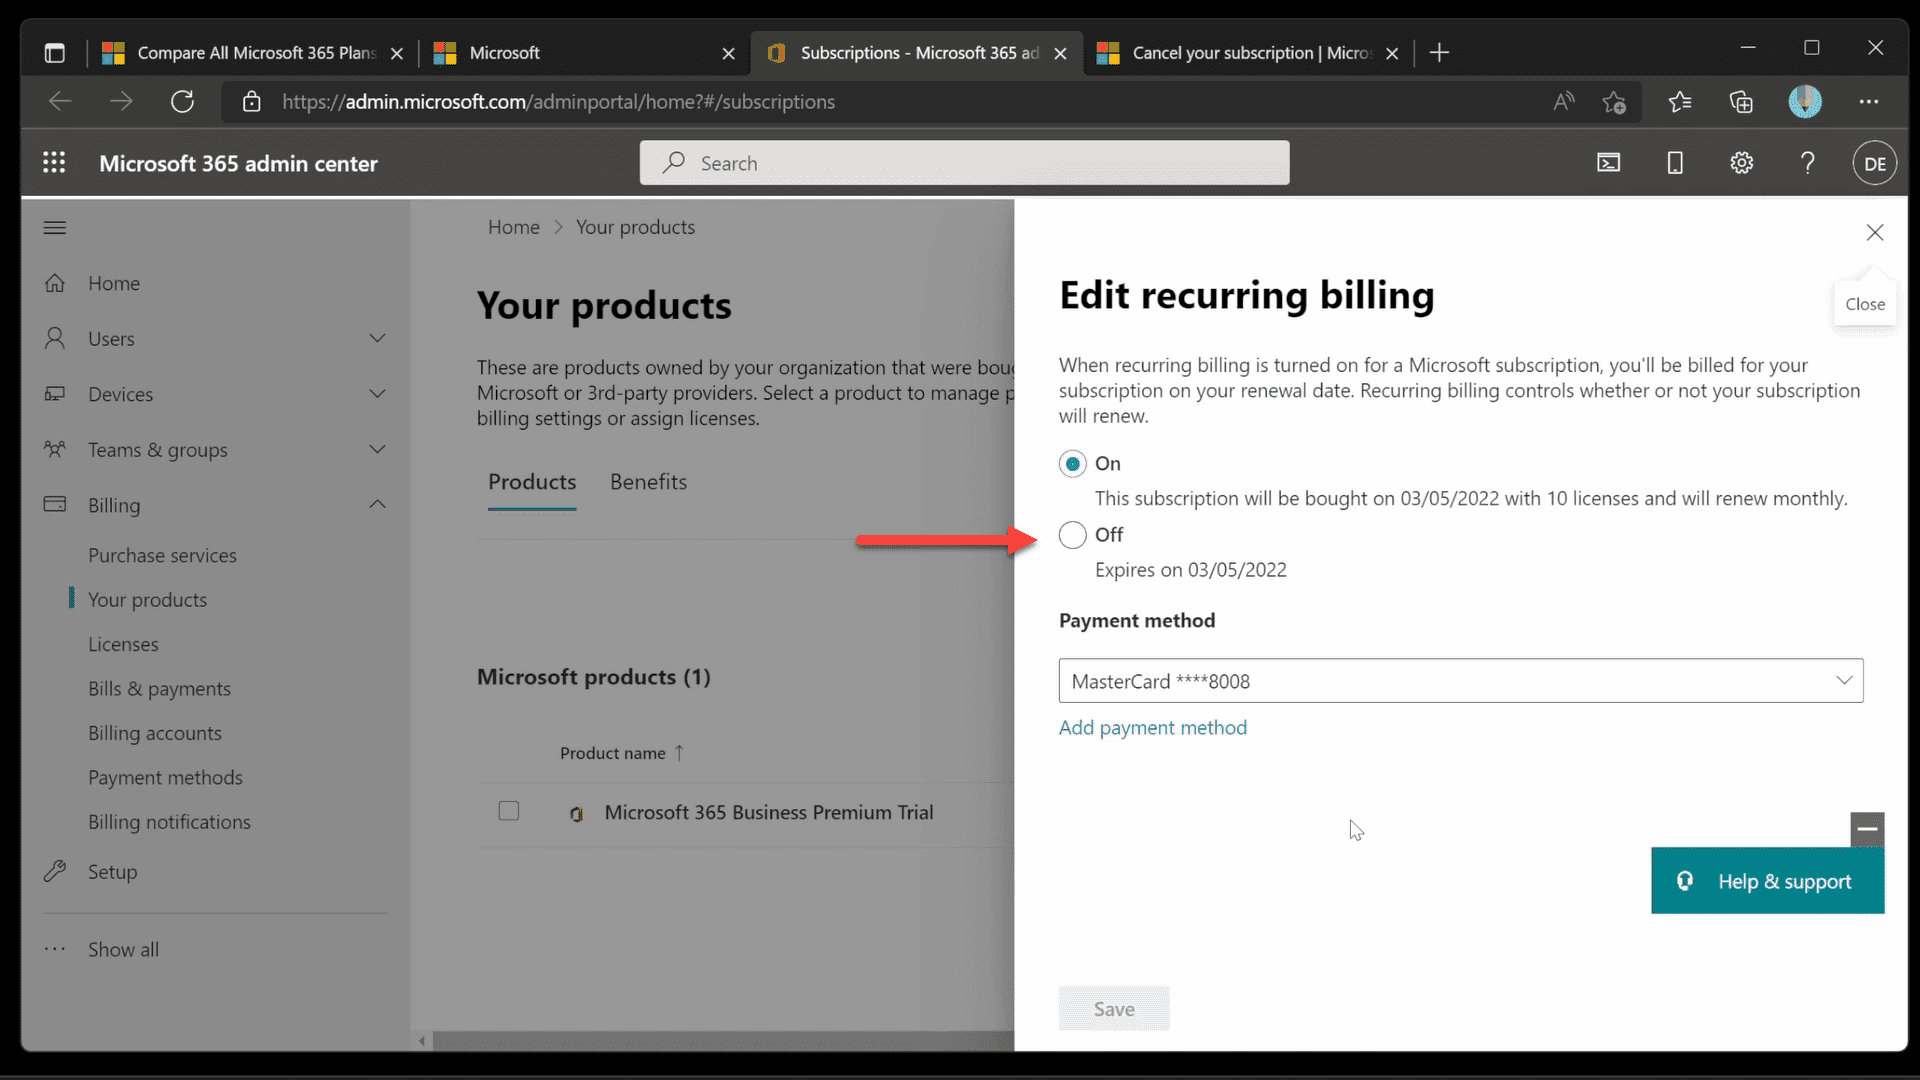
Task: Collapse the Billing section chevron
Action: point(377,504)
